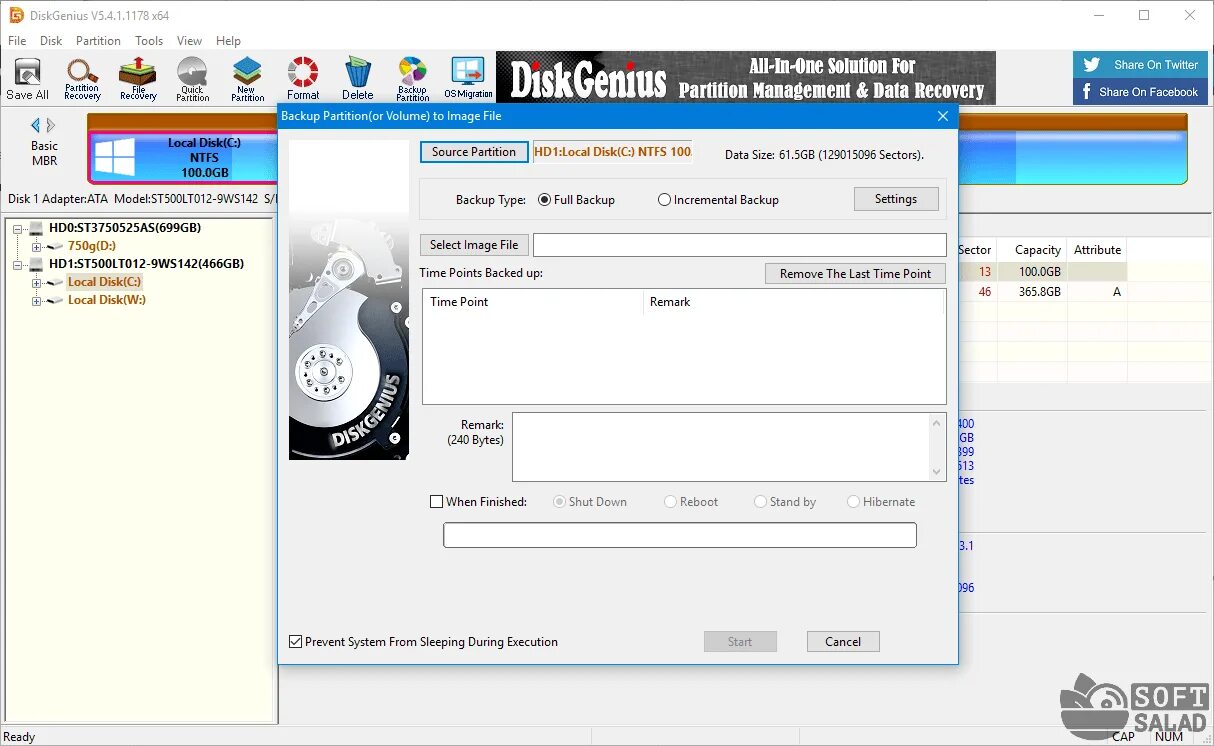Open the Partition Recovery tool
The height and width of the screenshot is (746, 1214).
click(x=82, y=78)
